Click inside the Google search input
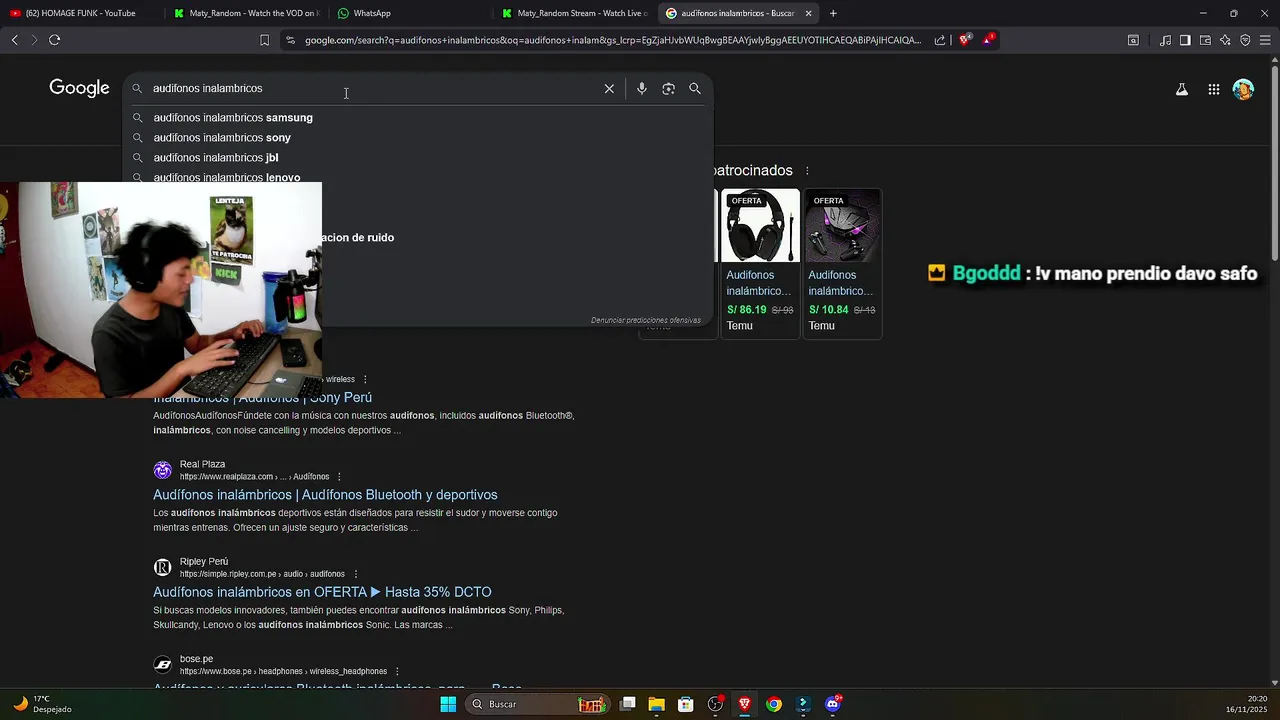Image resolution: width=1280 pixels, height=720 pixels. pyautogui.click(x=375, y=89)
